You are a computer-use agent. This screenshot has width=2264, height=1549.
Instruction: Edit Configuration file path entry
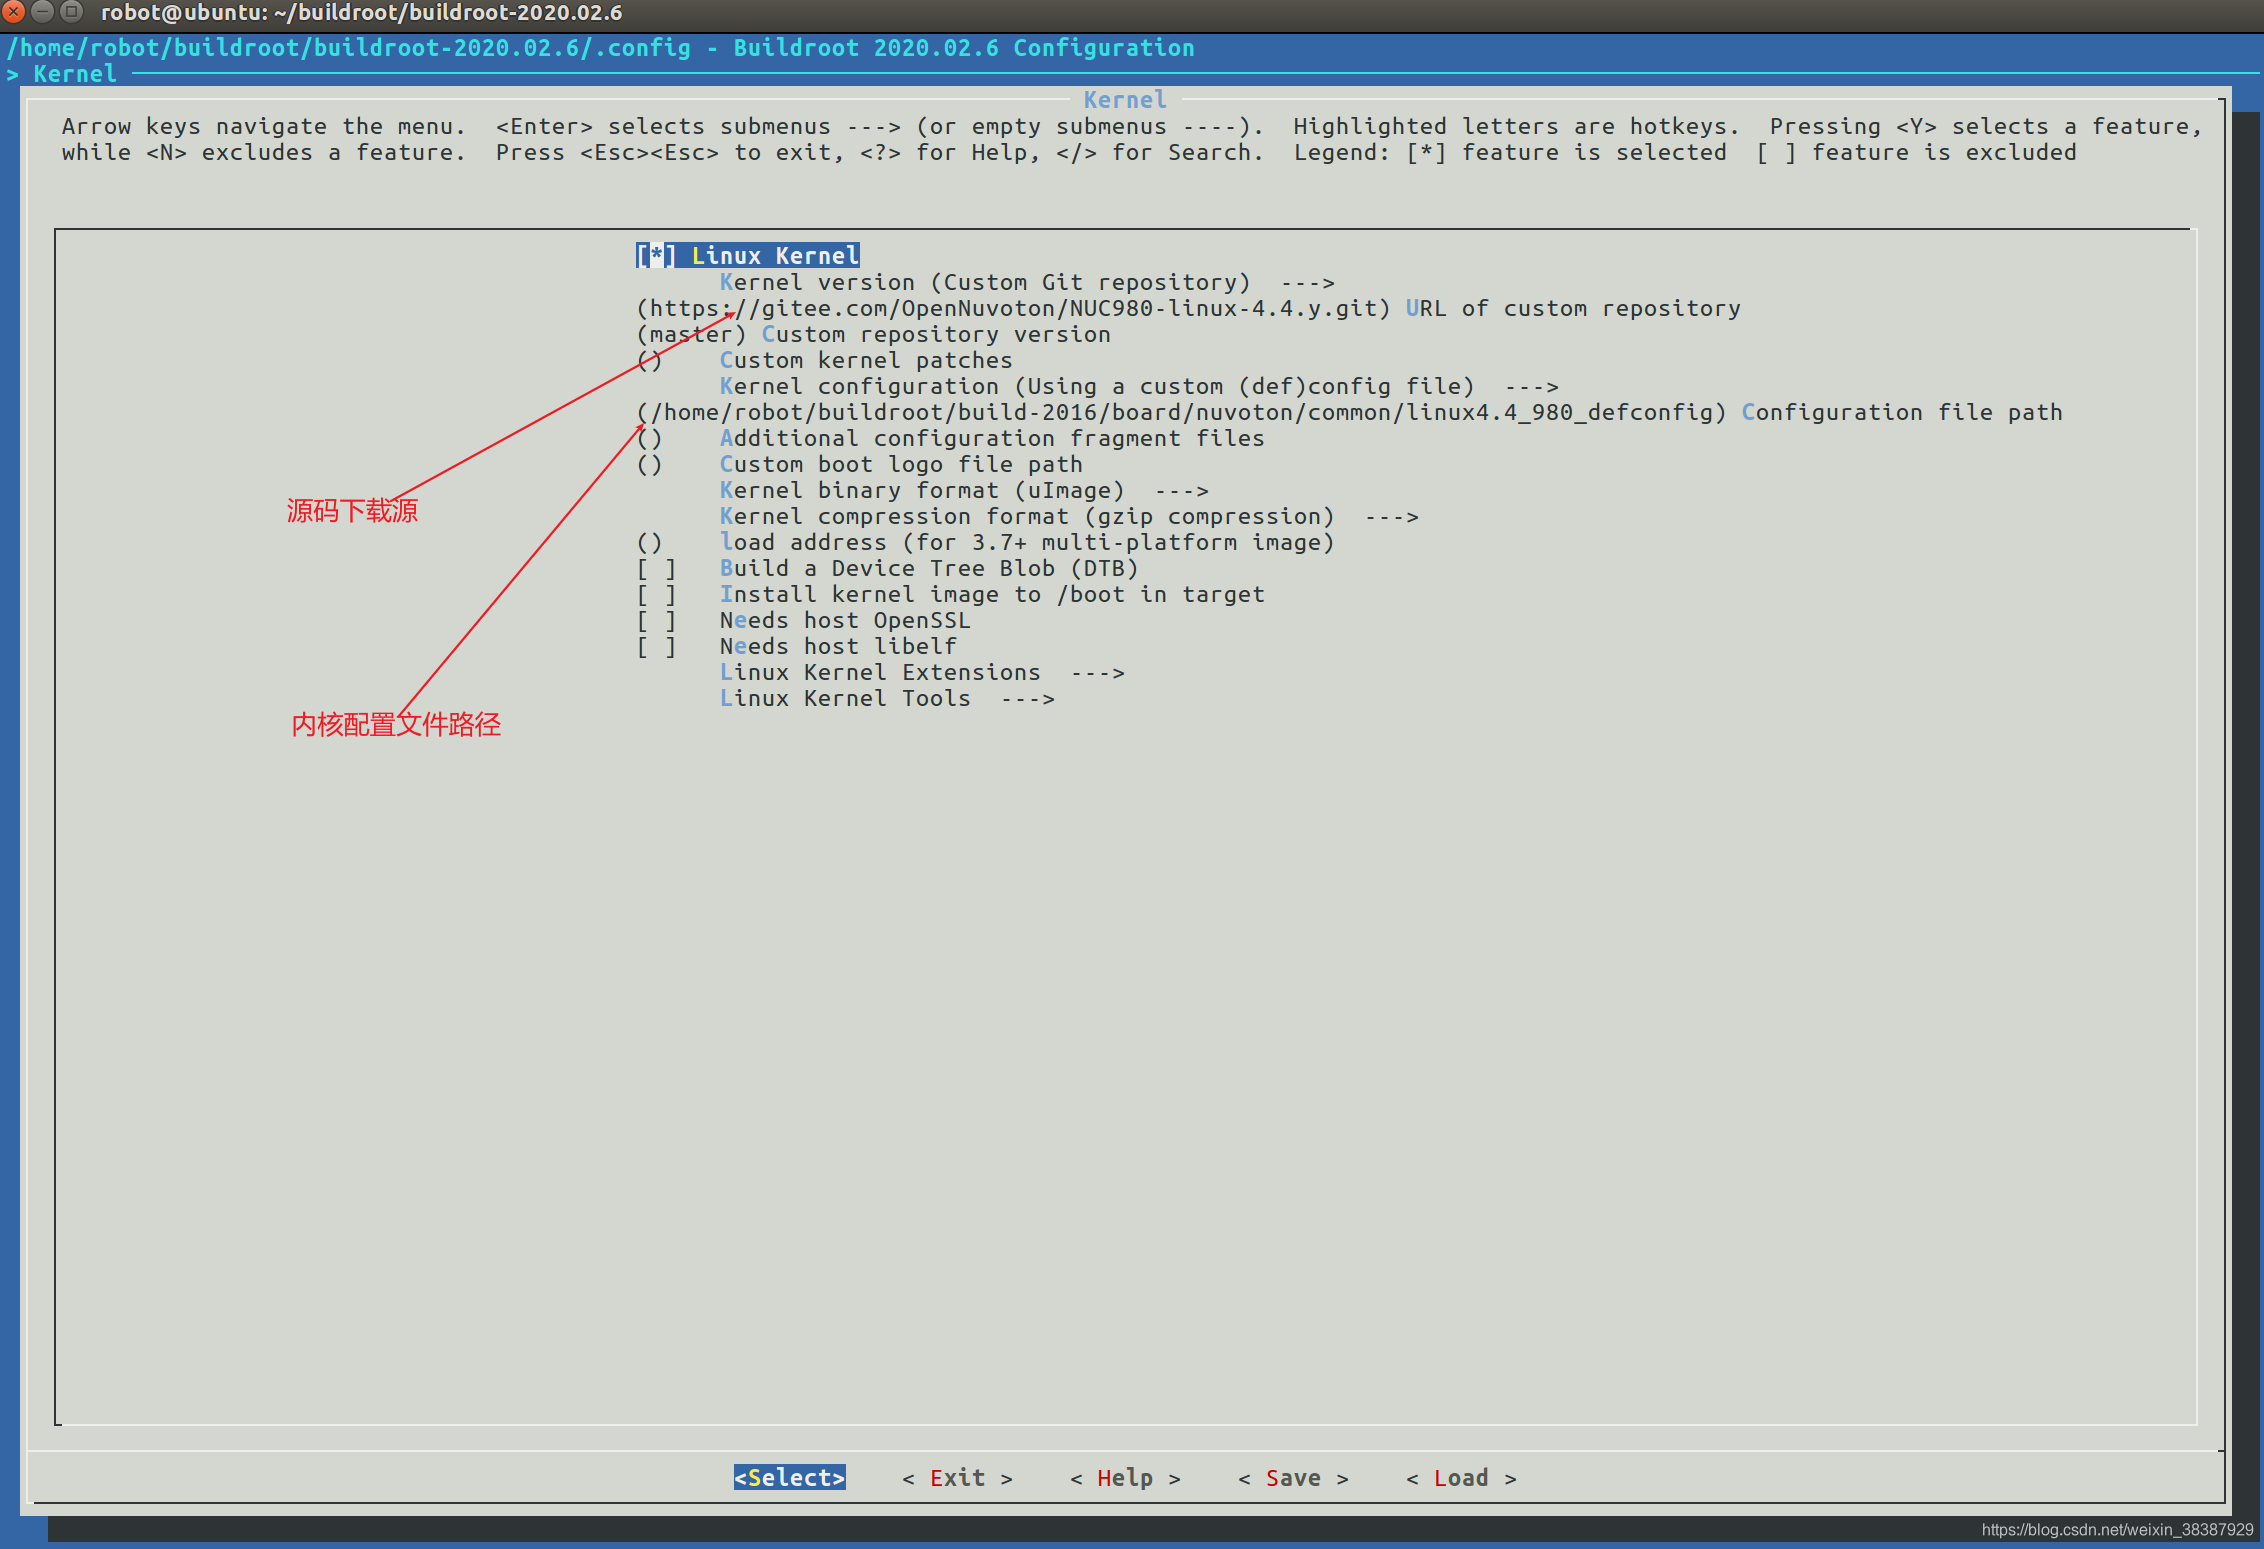pyautogui.click(x=1349, y=413)
